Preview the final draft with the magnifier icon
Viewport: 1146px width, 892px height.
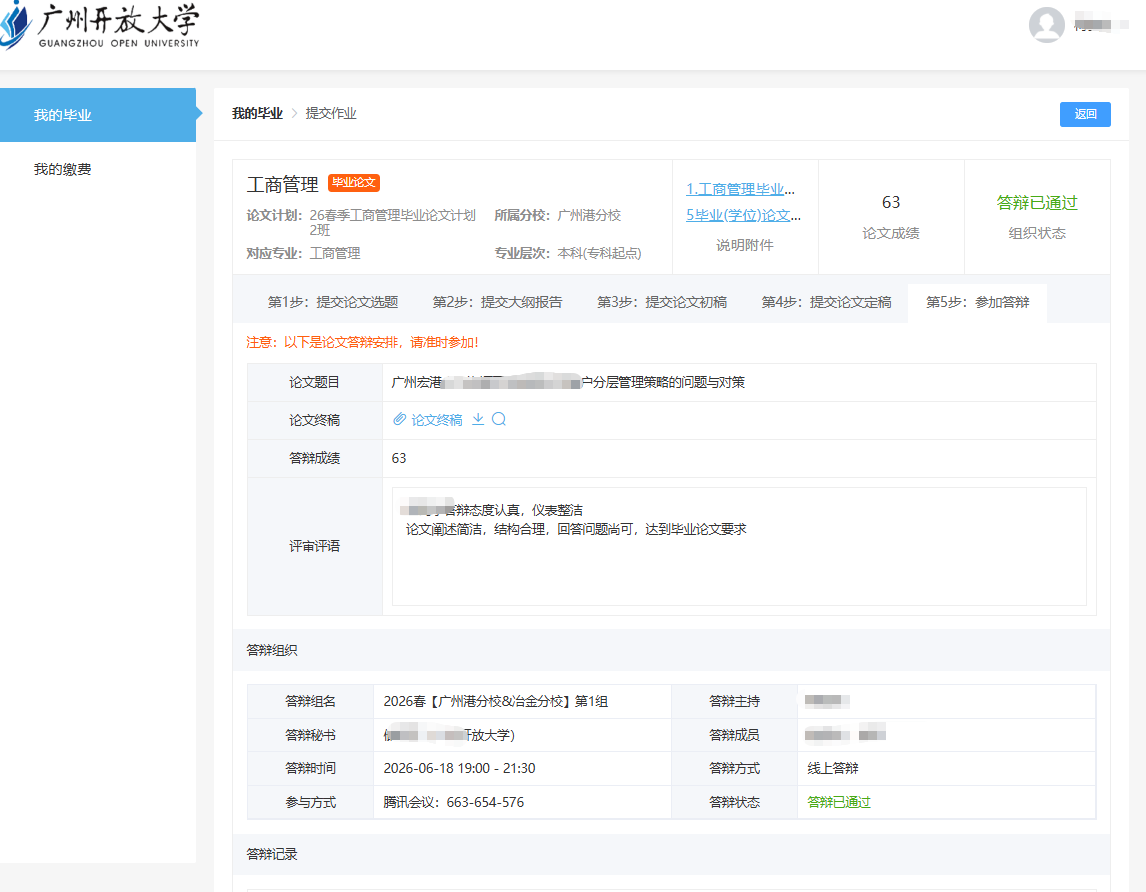pos(499,419)
